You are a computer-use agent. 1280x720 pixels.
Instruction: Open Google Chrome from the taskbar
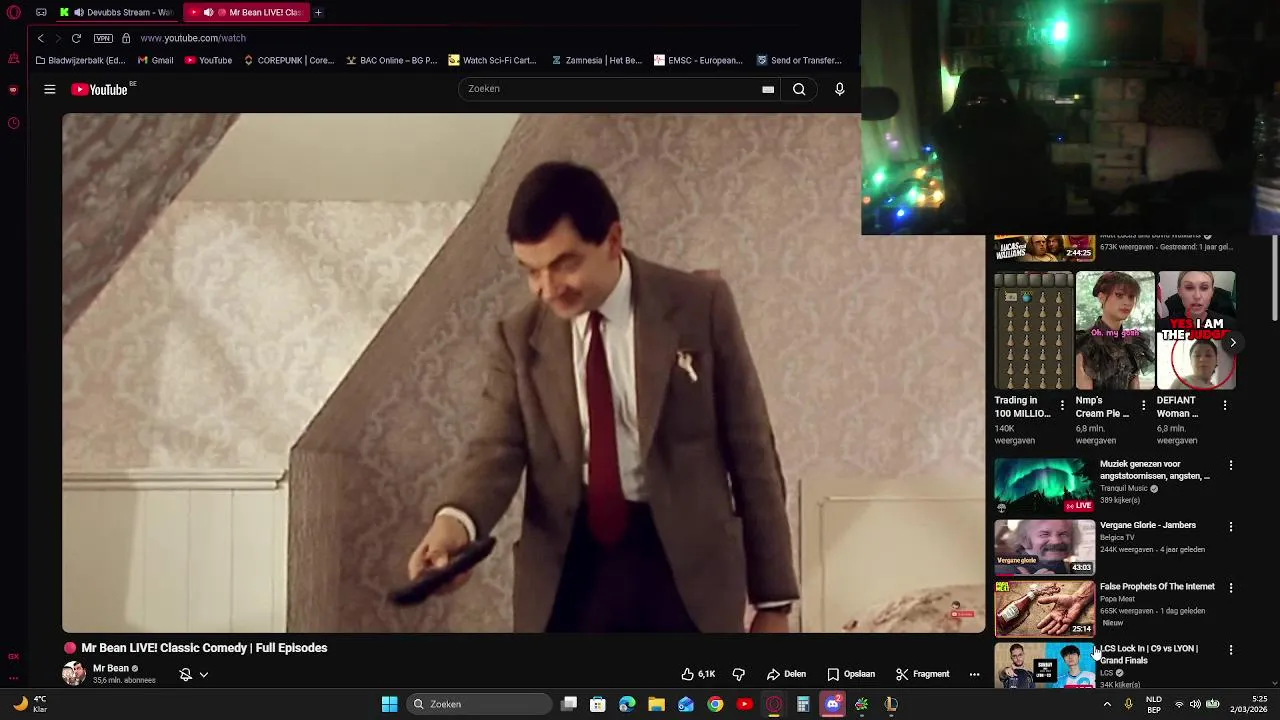[715, 704]
